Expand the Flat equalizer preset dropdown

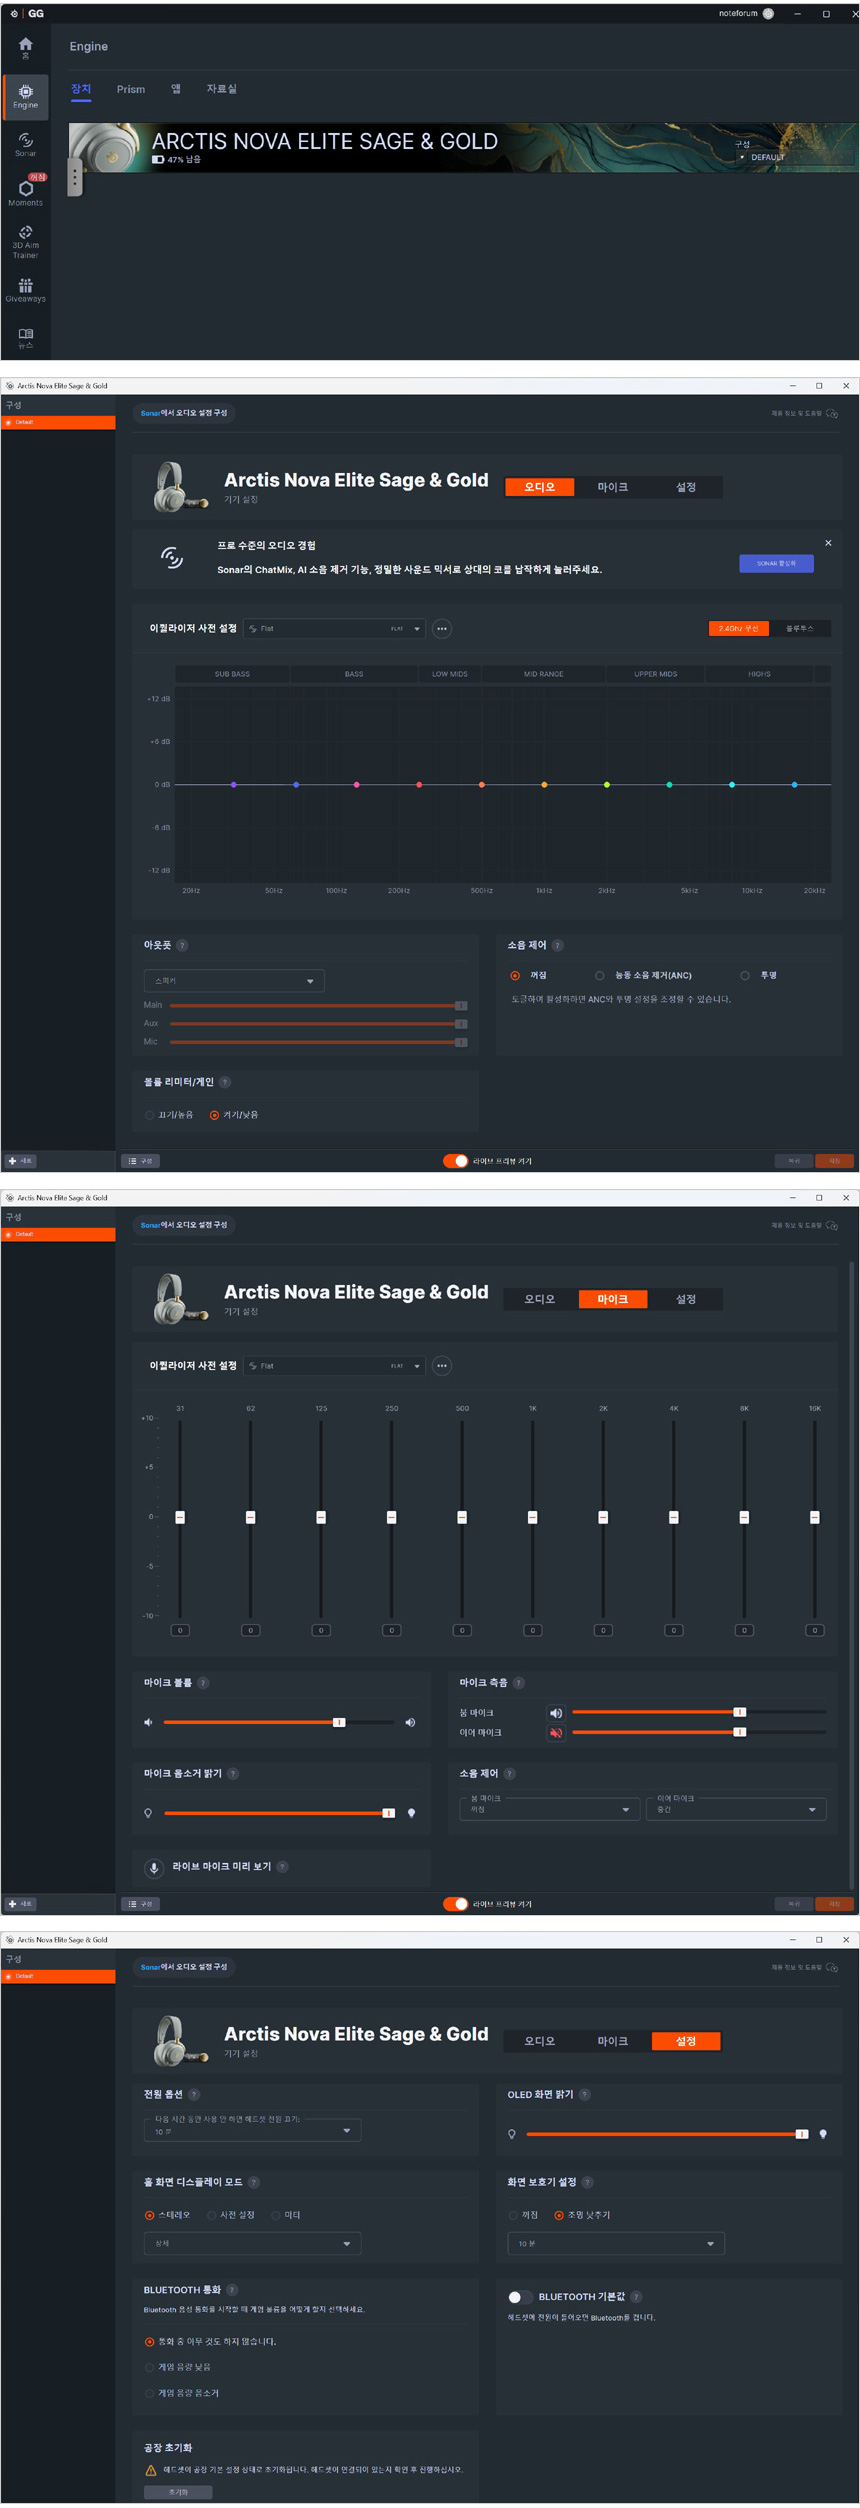coord(334,629)
